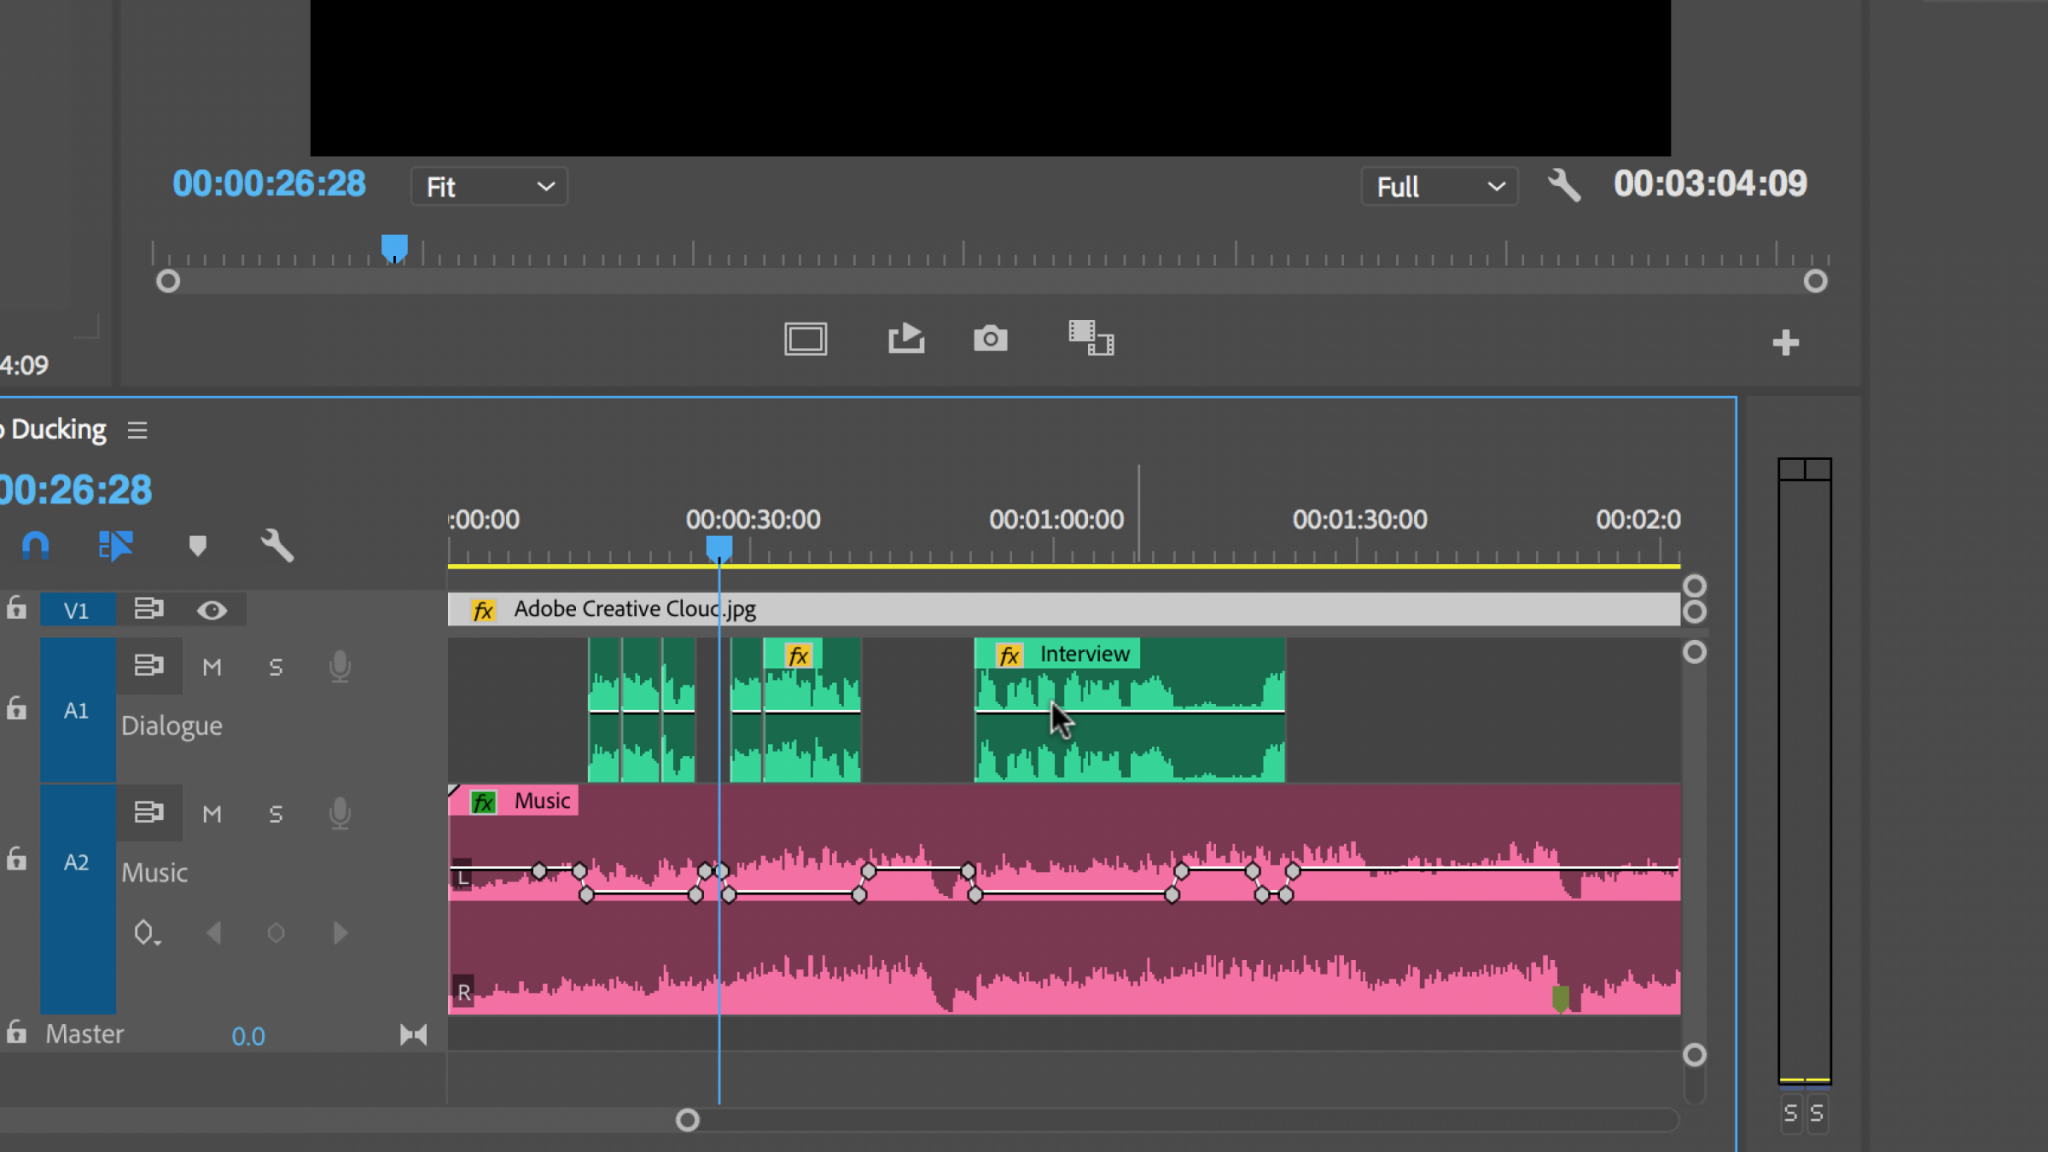Click the Master volume value 0.0
The image size is (2048, 1152).
pos(248,1037)
